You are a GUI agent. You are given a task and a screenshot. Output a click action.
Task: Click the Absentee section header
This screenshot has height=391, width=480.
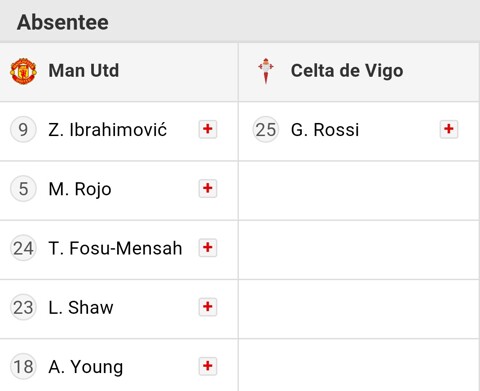click(63, 23)
